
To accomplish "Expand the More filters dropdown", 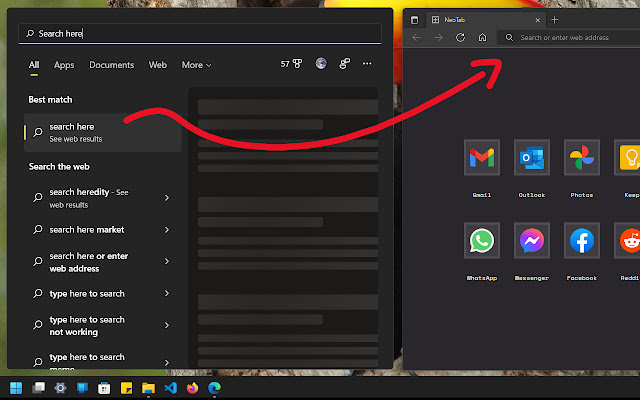I will click(x=196, y=65).
